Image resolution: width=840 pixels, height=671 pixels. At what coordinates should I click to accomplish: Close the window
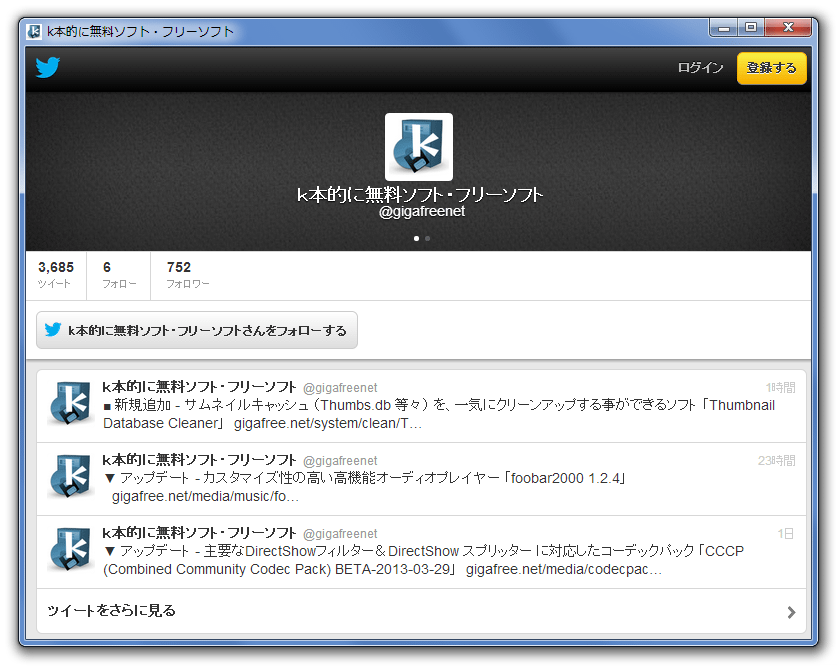788,27
